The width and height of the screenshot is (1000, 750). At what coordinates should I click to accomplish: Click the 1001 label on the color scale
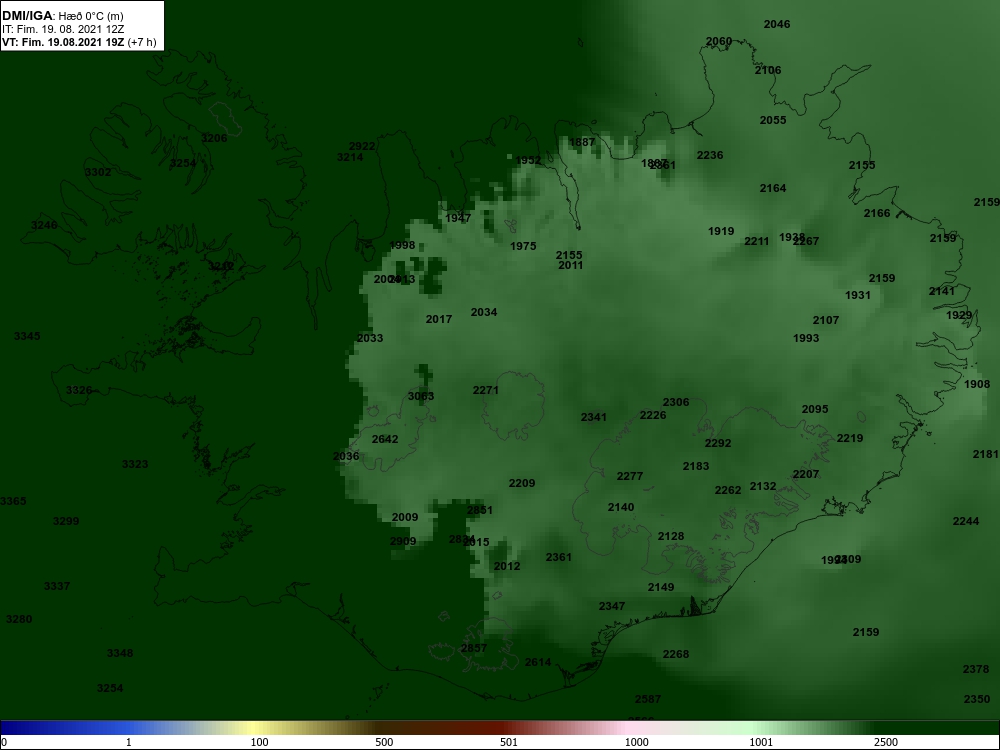(x=761, y=742)
